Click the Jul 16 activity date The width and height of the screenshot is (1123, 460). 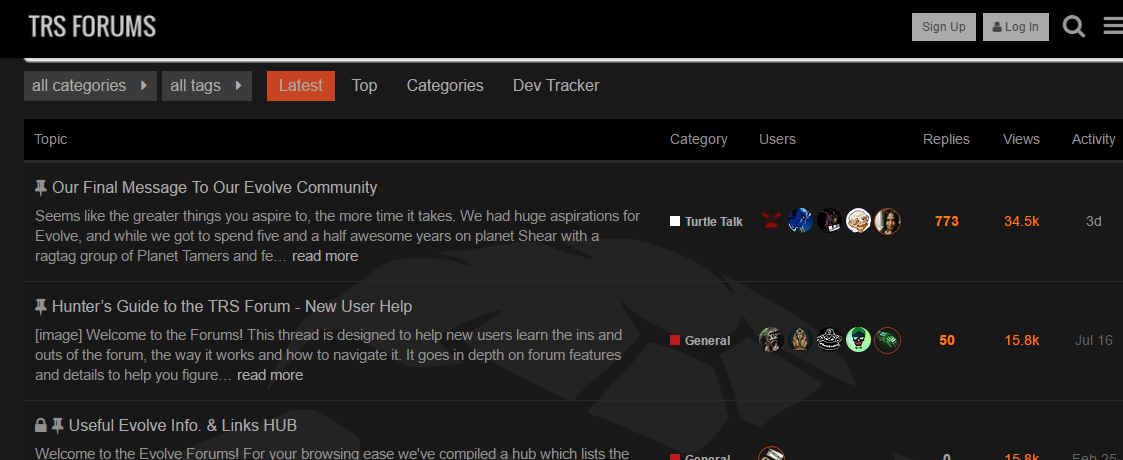[x=1094, y=340]
